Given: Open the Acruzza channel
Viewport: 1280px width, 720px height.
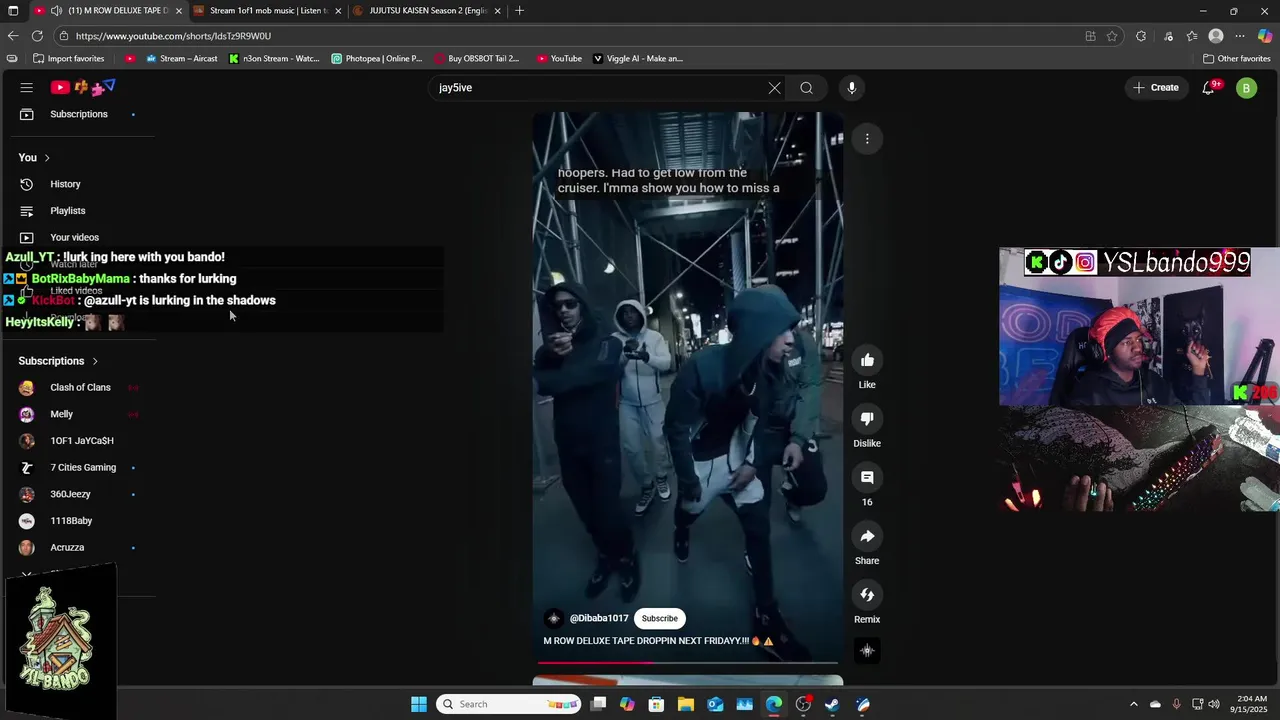Looking at the screenshot, I should (x=67, y=548).
